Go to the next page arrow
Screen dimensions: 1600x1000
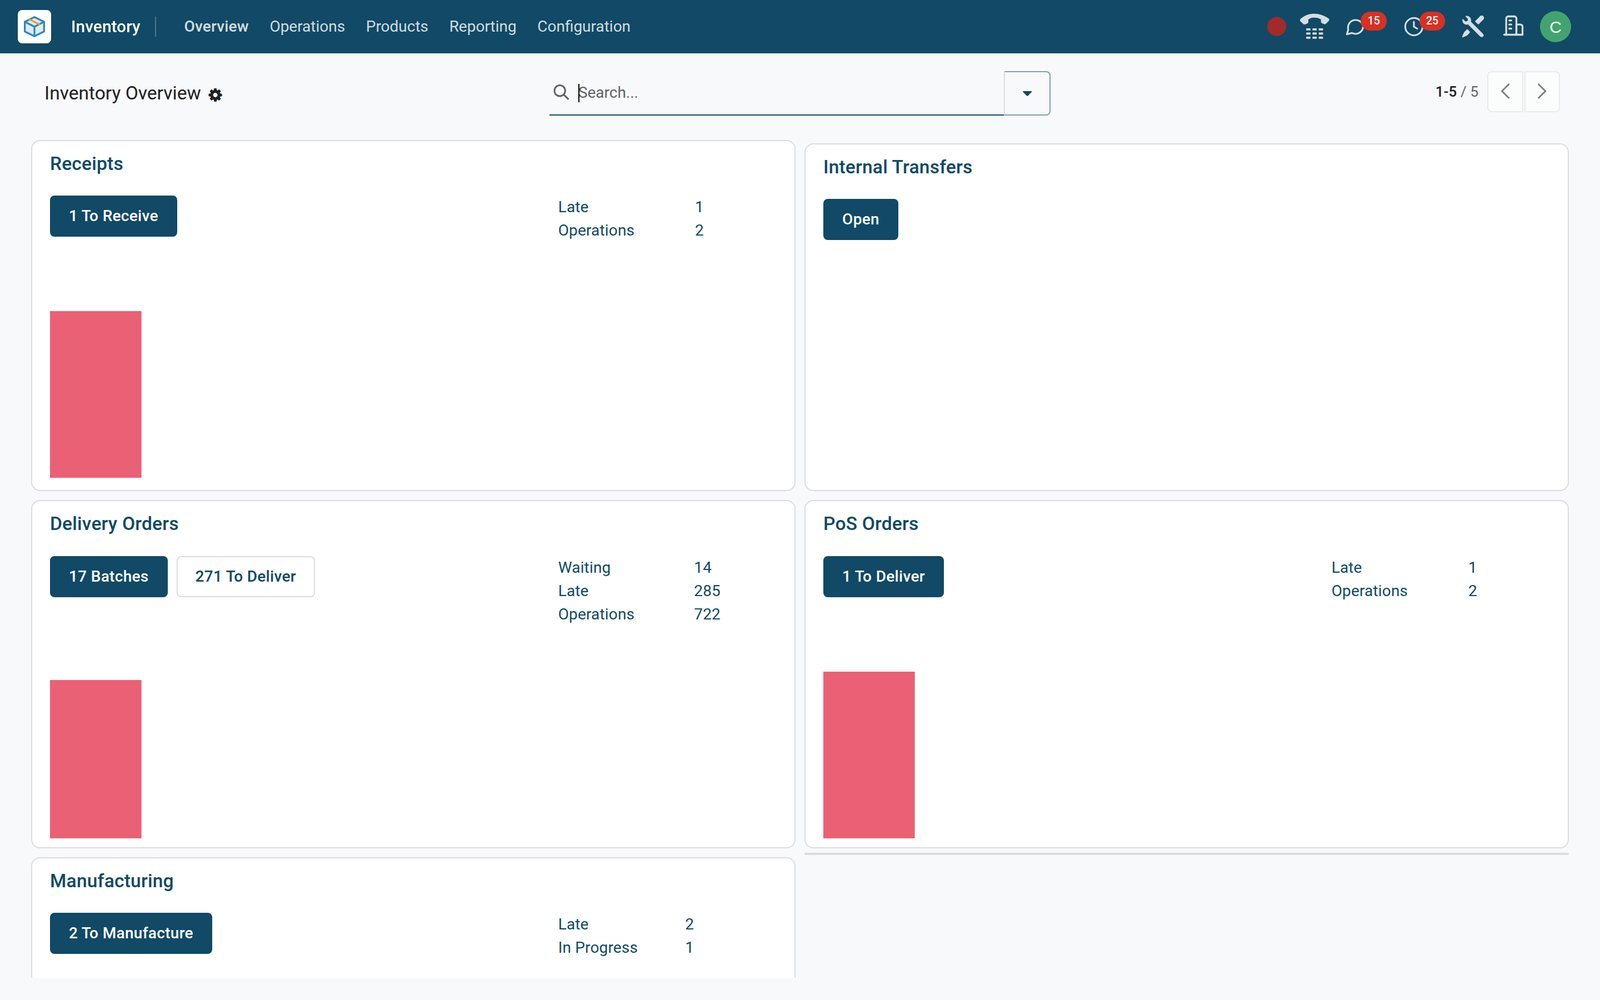pyautogui.click(x=1541, y=92)
